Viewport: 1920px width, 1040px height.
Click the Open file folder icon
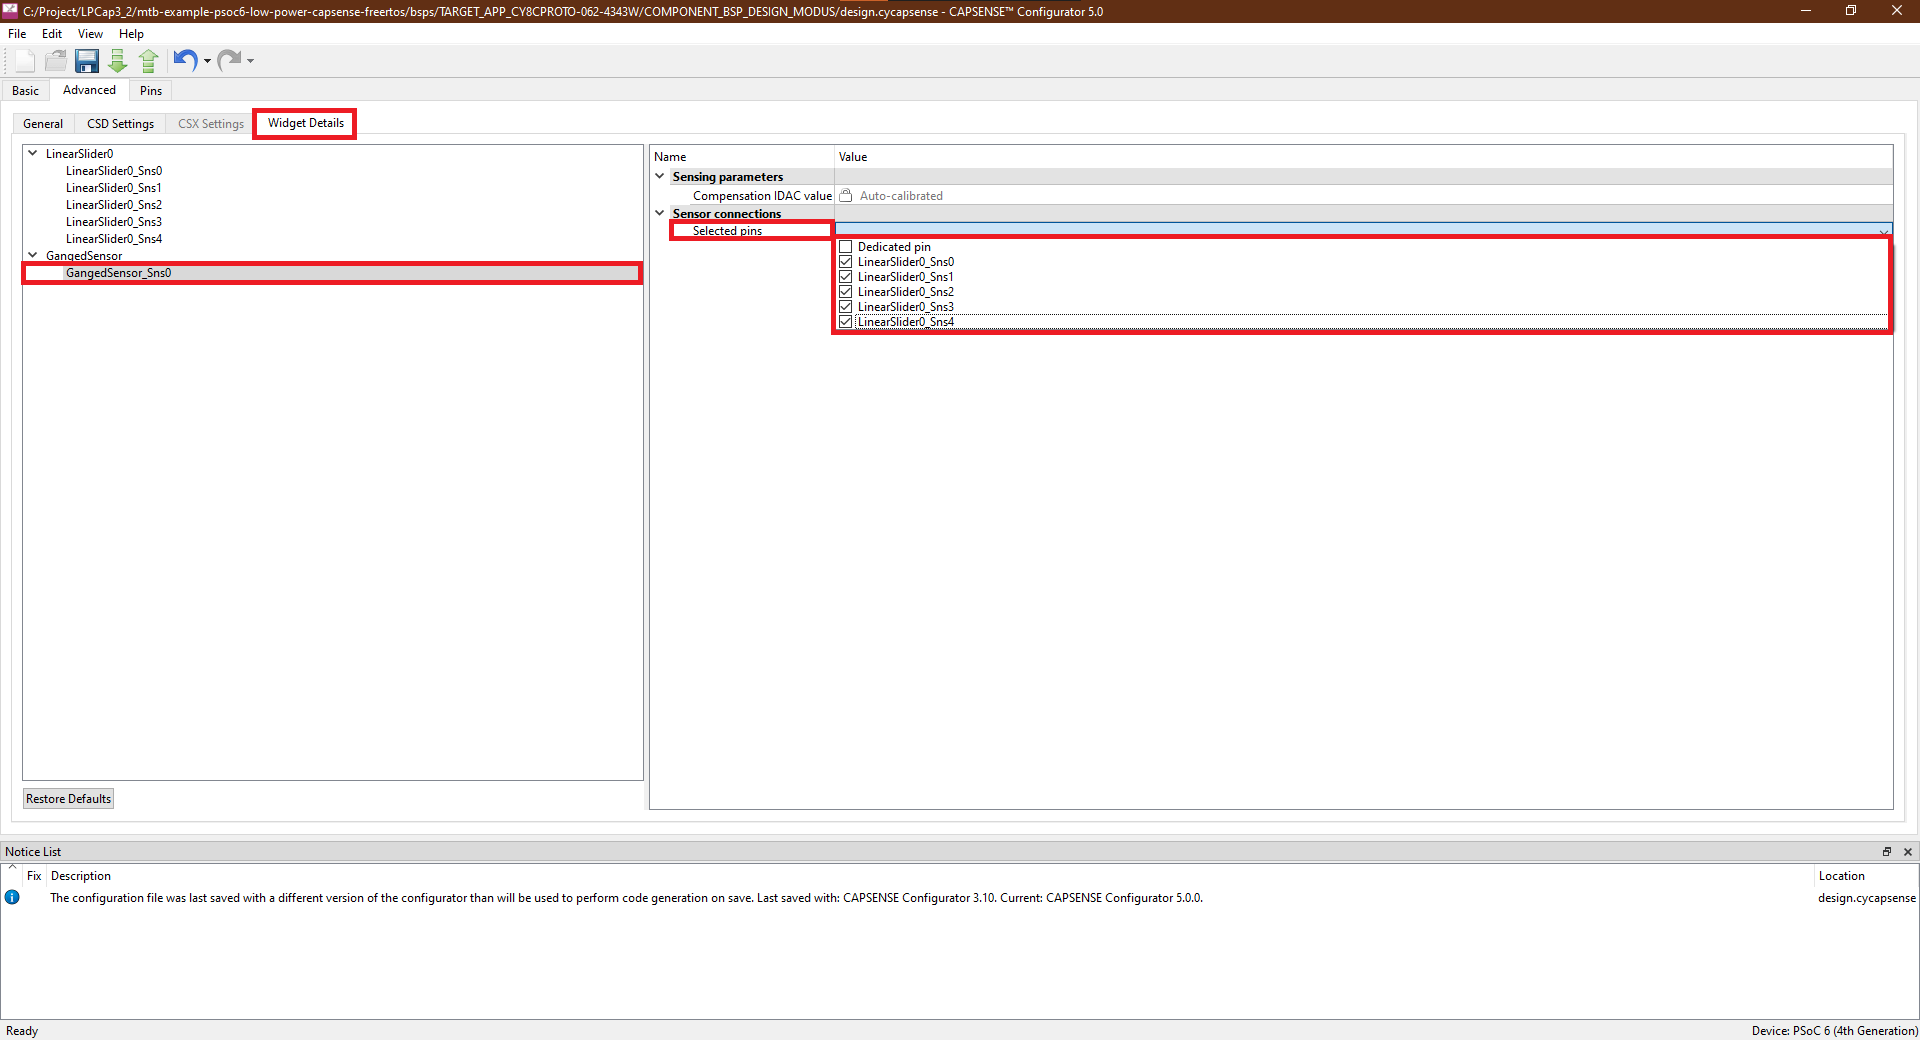56,61
